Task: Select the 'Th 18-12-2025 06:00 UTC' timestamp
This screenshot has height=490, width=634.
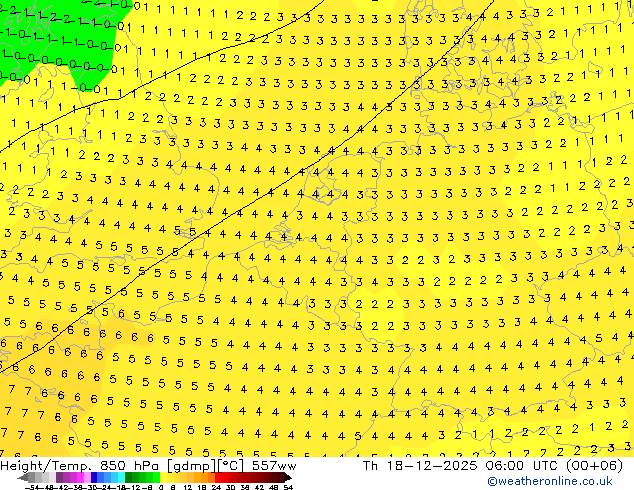Action: (x=462, y=466)
